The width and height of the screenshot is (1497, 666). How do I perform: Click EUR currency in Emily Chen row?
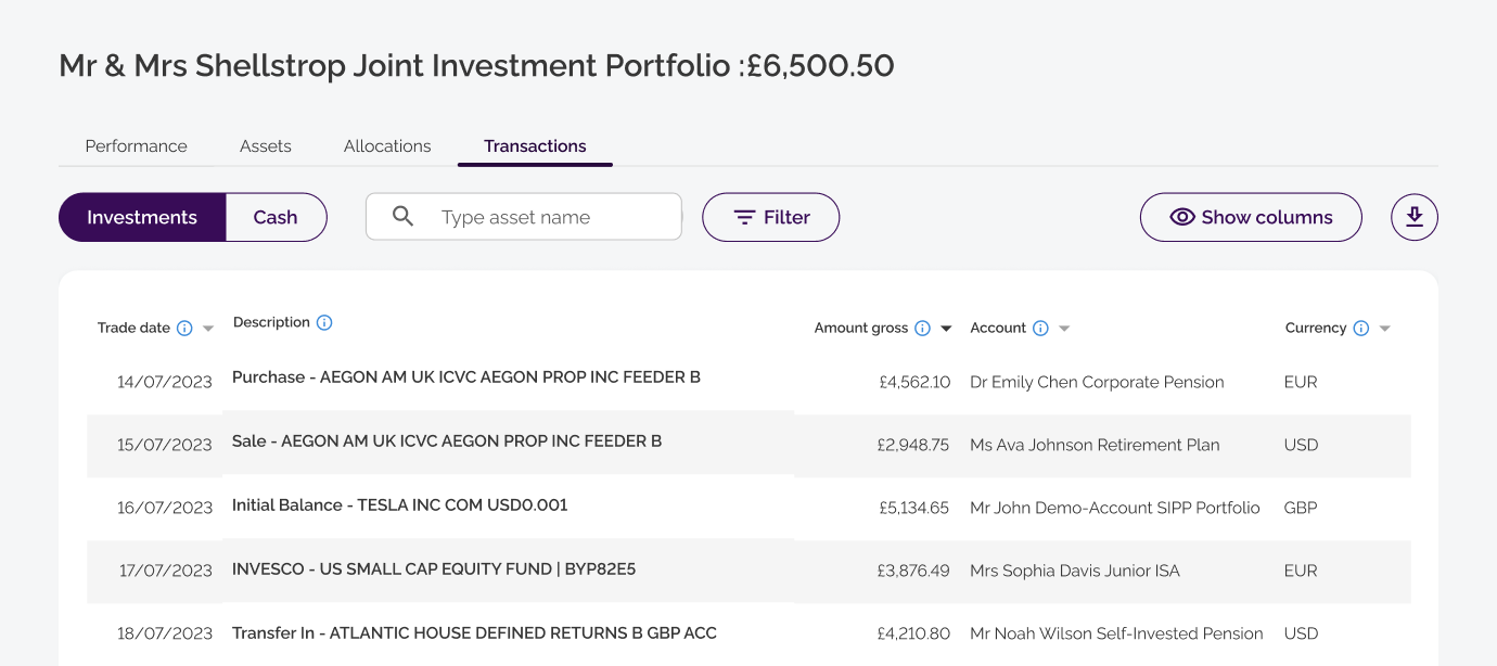(x=1300, y=382)
